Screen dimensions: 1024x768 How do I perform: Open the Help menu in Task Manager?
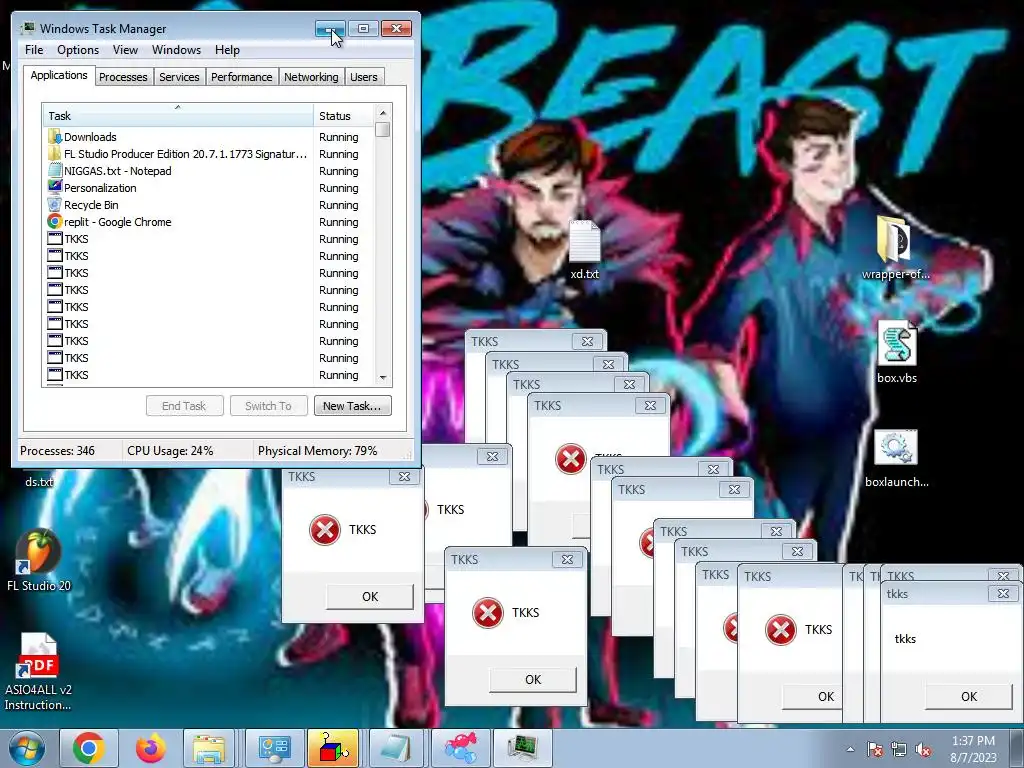coord(227,50)
